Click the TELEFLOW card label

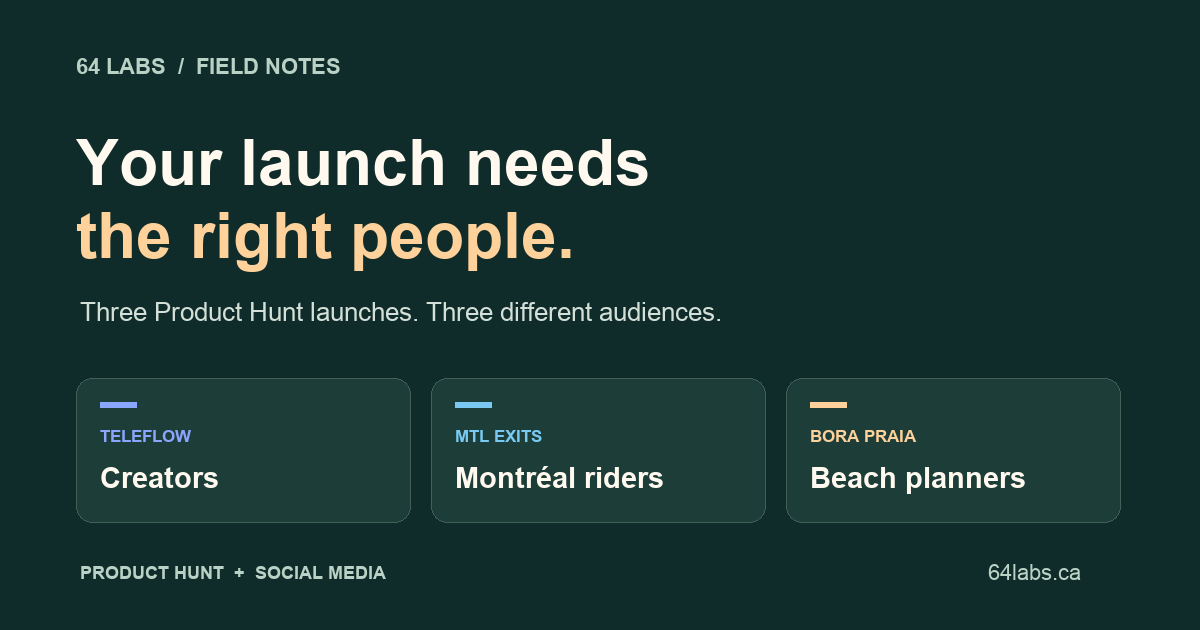(145, 436)
